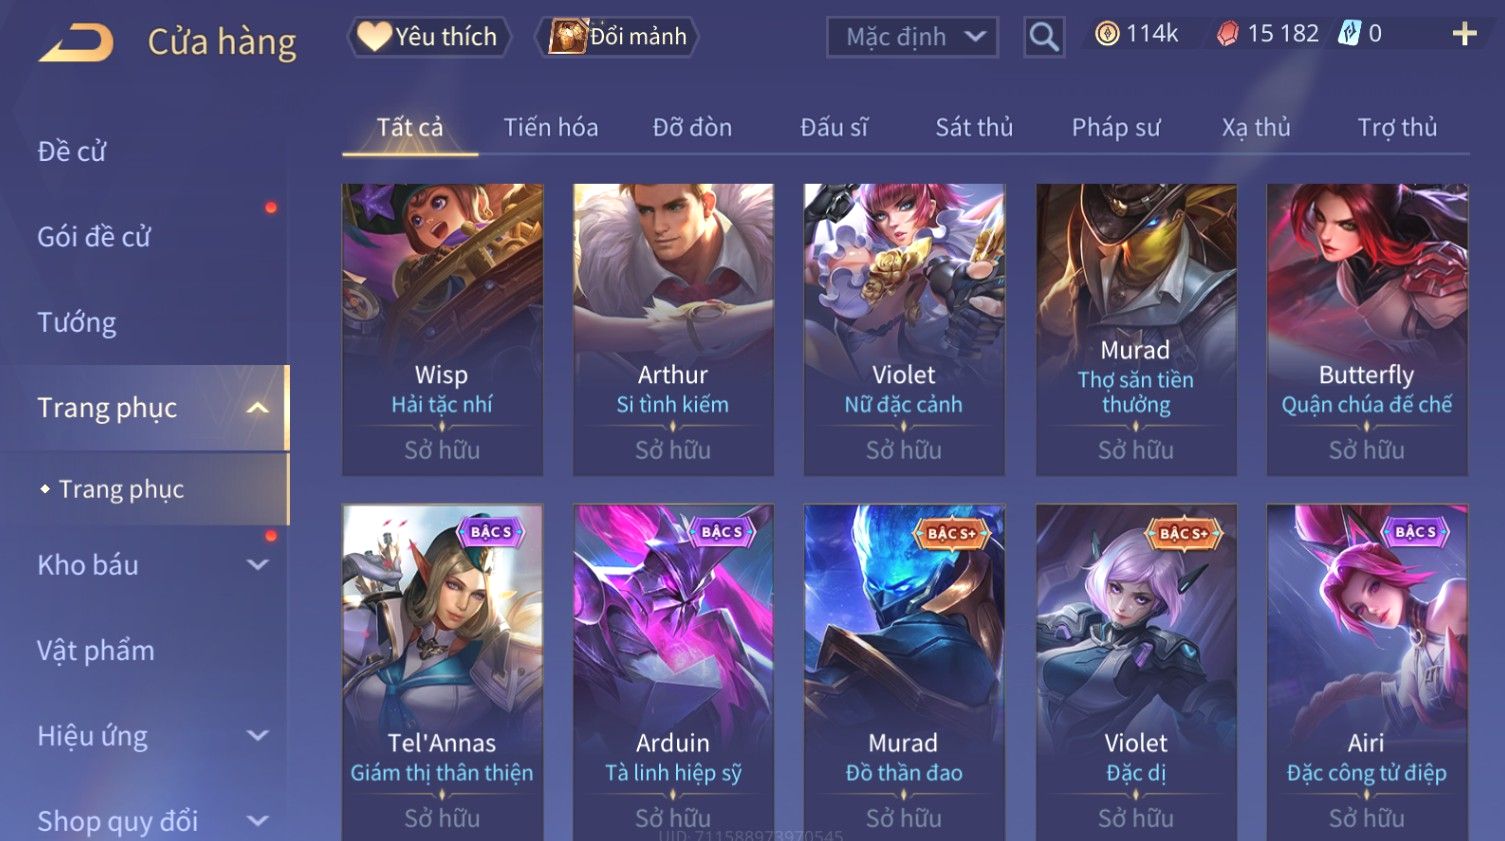Screen dimensions: 1505x841
Task: Select the Tiến hóa tab
Action: tap(551, 128)
